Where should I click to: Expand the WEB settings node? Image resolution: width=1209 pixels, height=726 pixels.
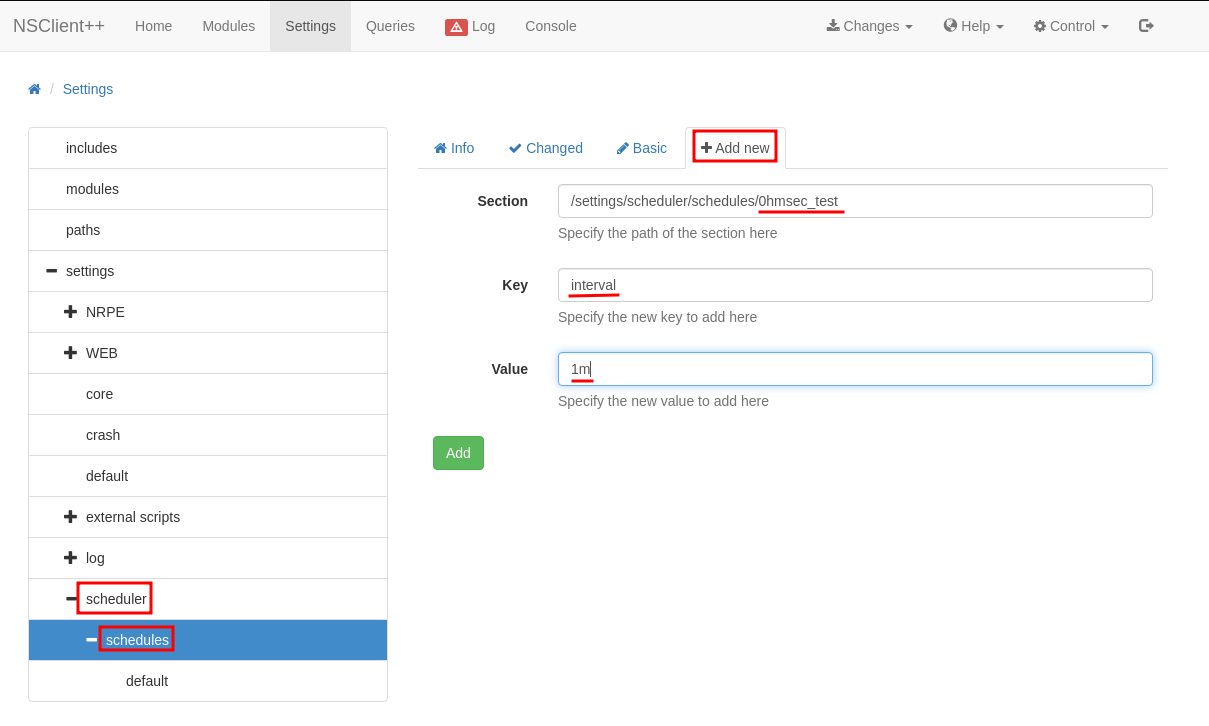point(70,353)
